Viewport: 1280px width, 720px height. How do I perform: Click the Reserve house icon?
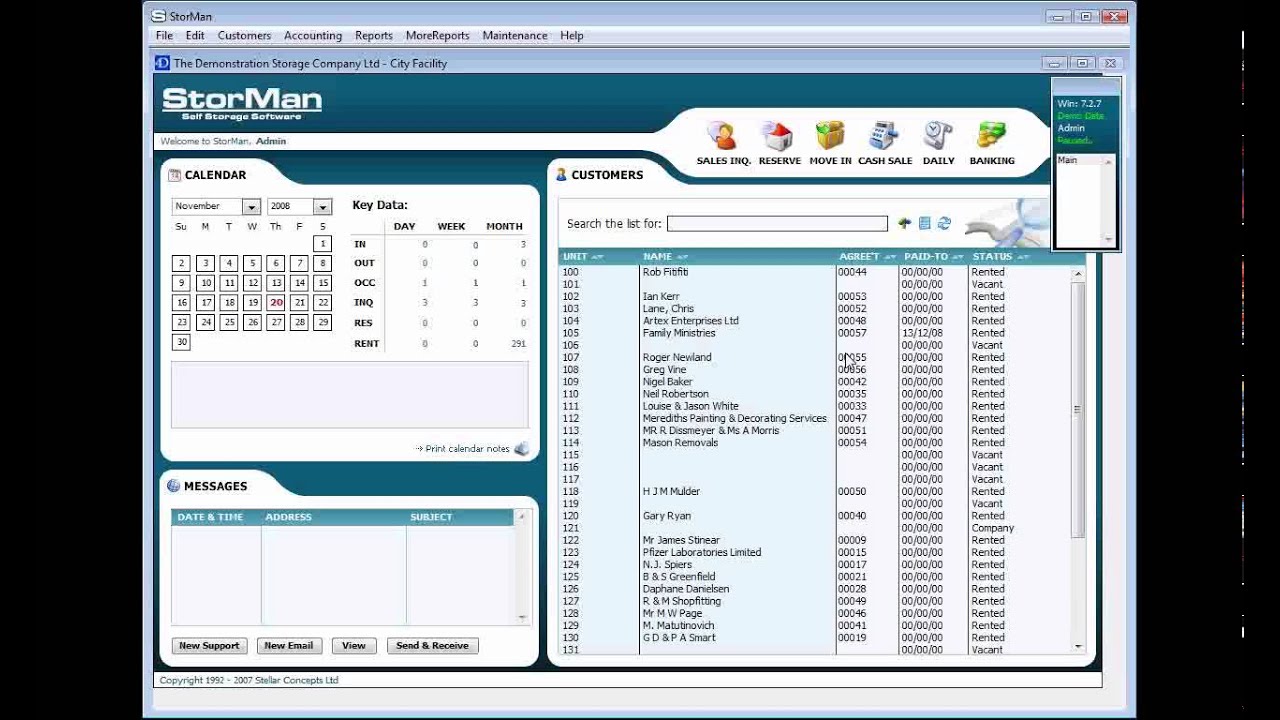tap(777, 136)
